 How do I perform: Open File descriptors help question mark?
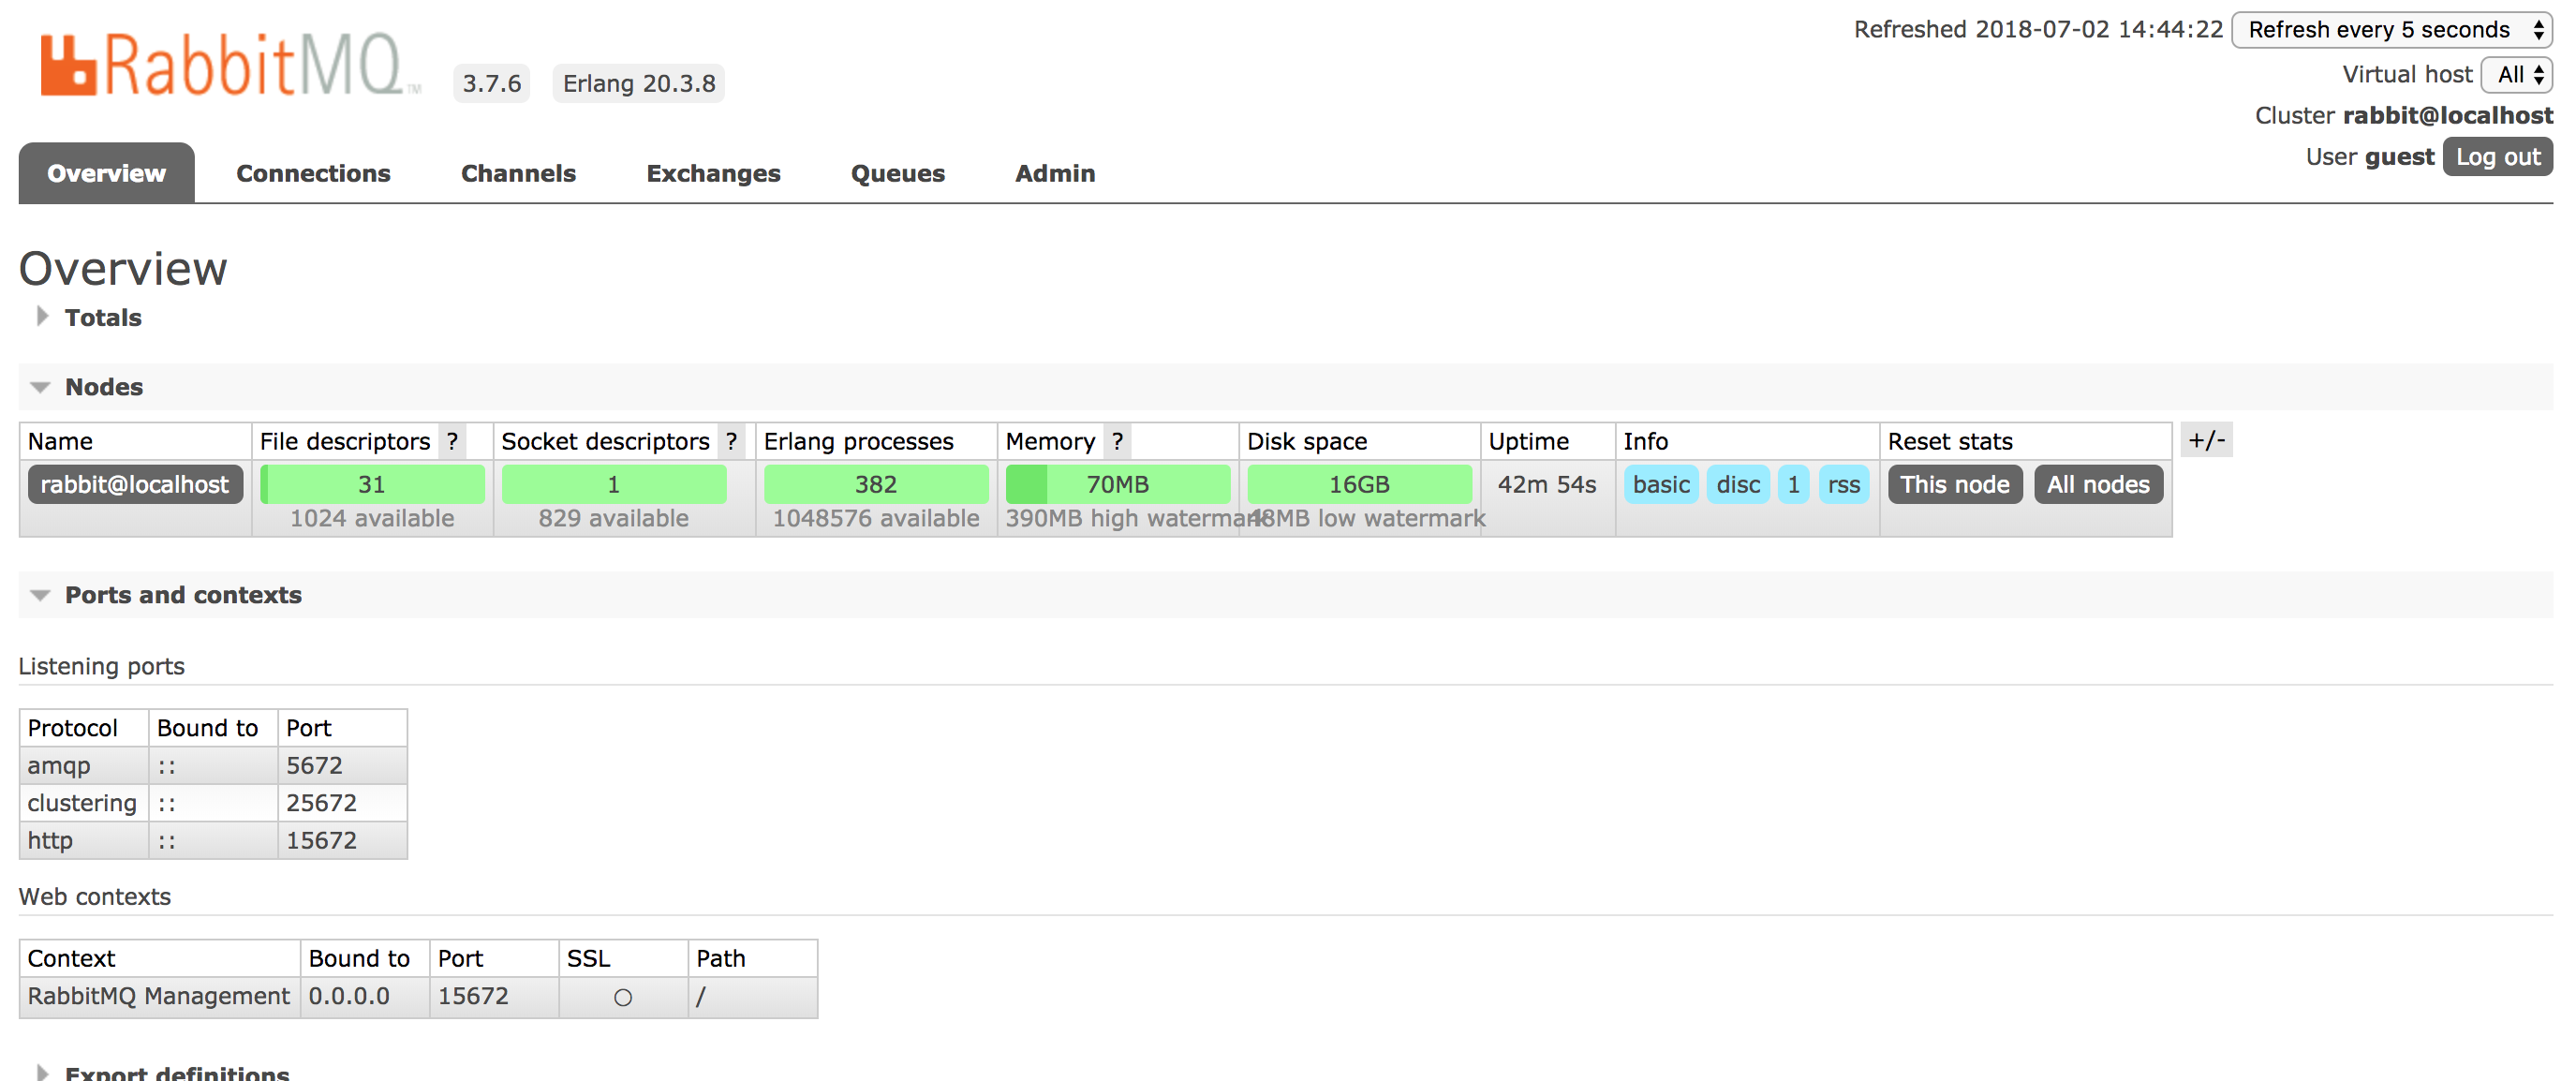(x=452, y=441)
